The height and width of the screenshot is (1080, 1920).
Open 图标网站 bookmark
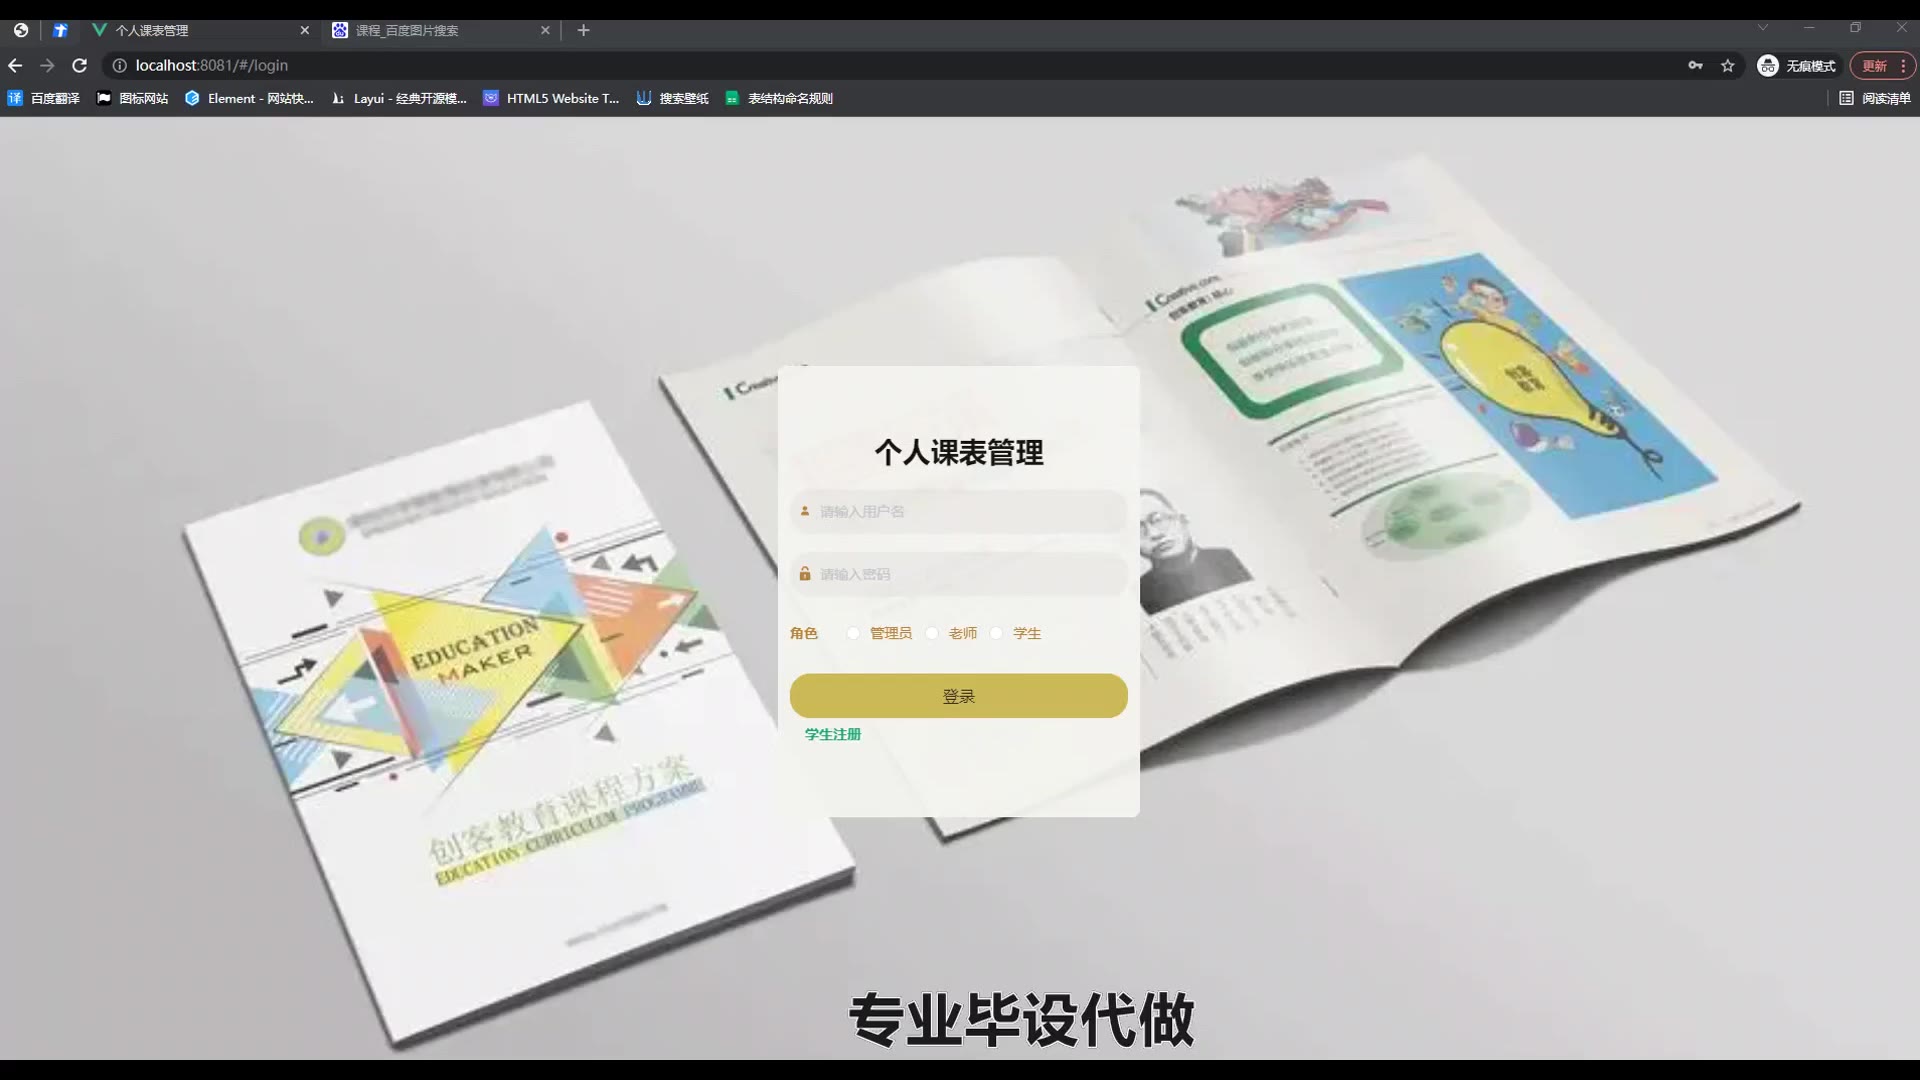[x=132, y=98]
